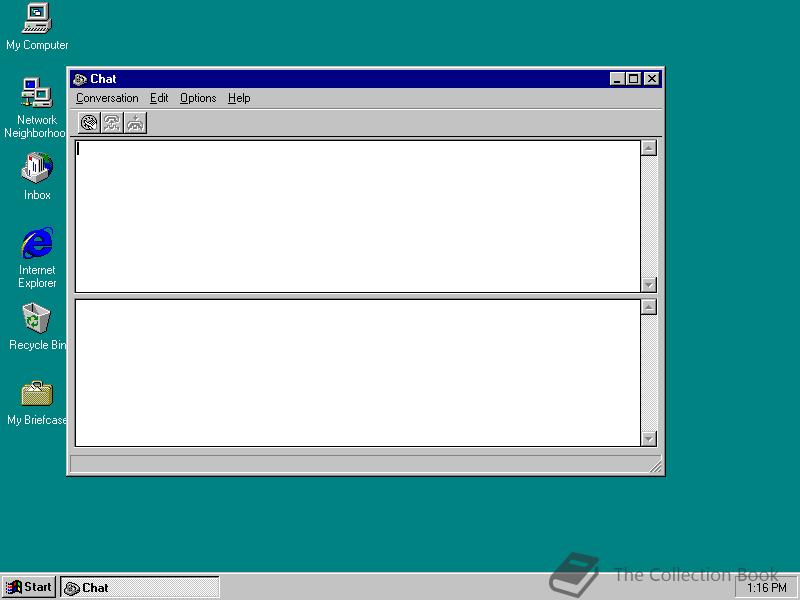Click upper pane scroll up arrow
Image resolution: width=800 pixels, height=600 pixels.
pyautogui.click(x=648, y=148)
